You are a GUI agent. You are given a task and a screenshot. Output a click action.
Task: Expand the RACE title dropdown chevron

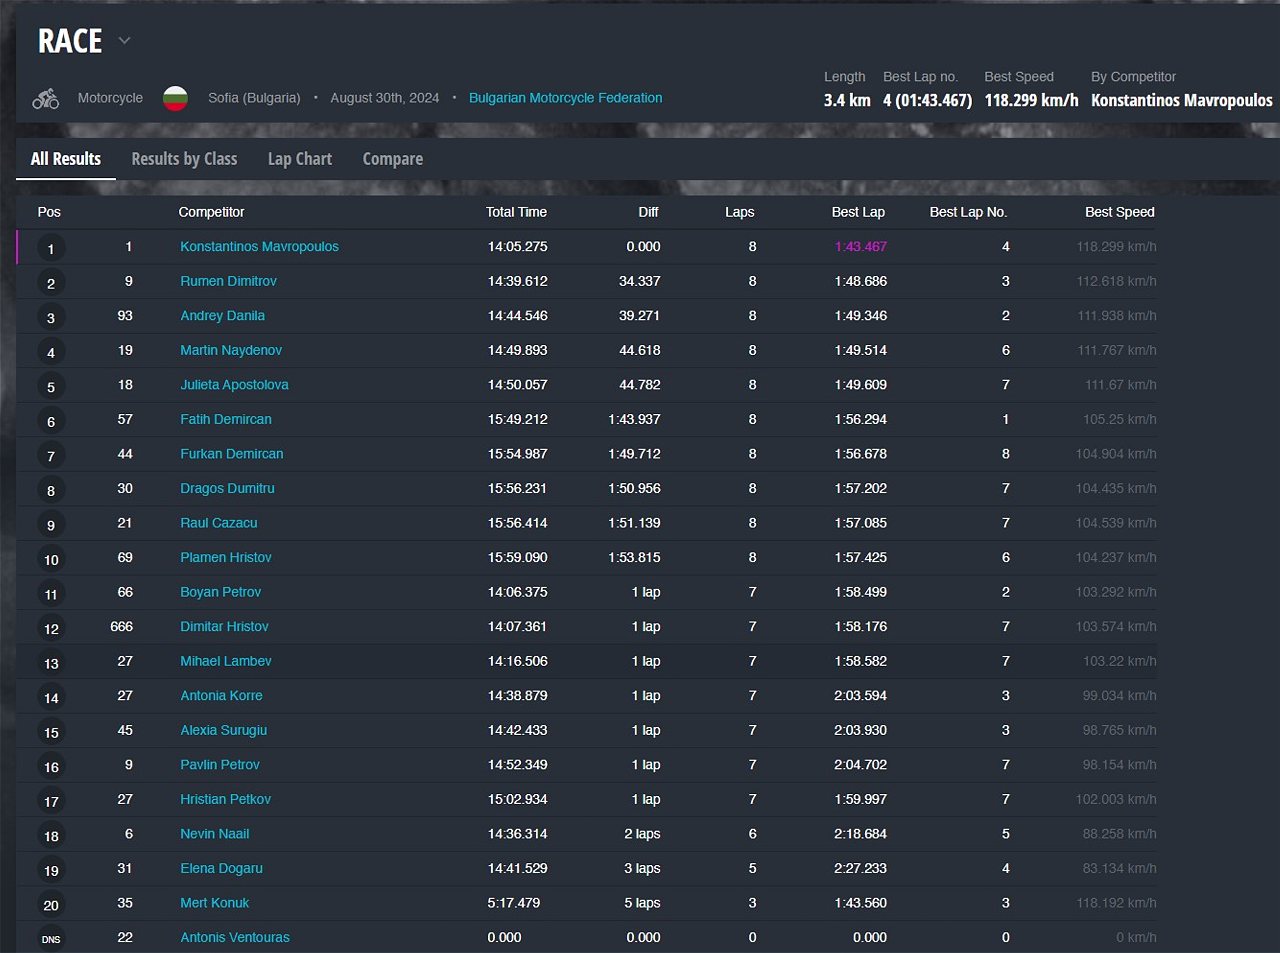tap(125, 41)
